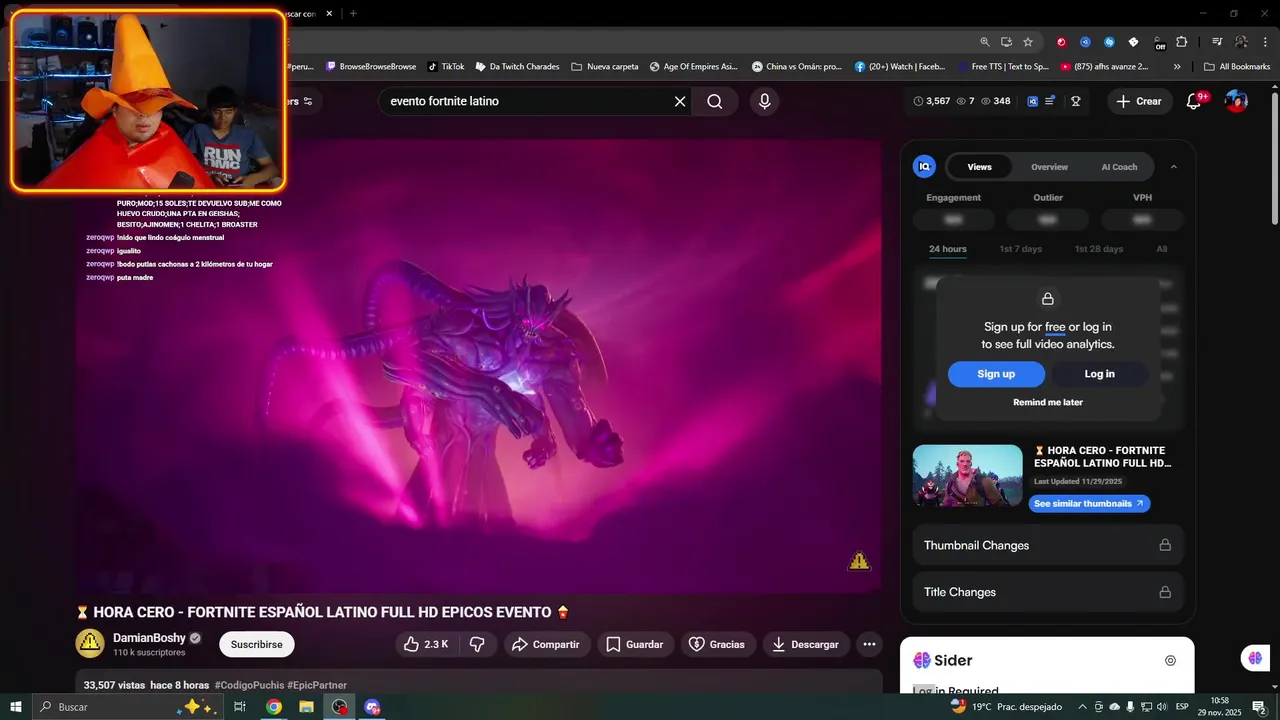Image resolution: width=1280 pixels, height=720 pixels.
Task: Open the Nueva carpeta bookmark folder
Action: click(605, 67)
